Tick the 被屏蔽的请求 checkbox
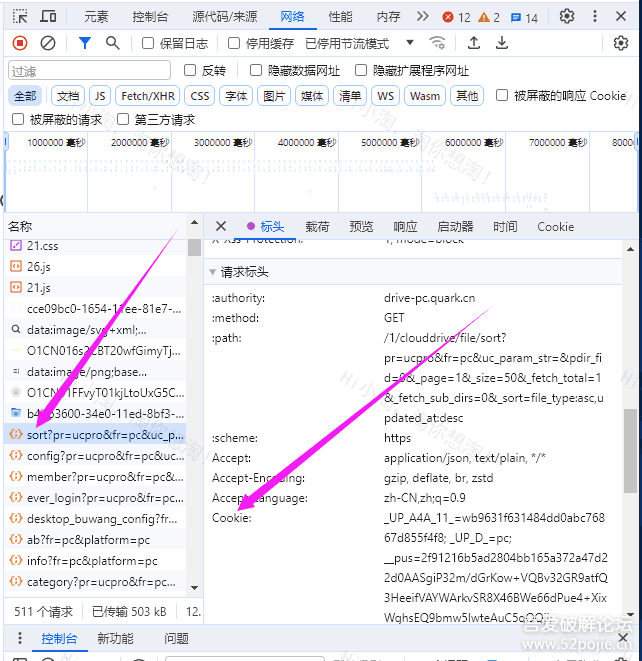This screenshot has width=642, height=661. (x=18, y=119)
